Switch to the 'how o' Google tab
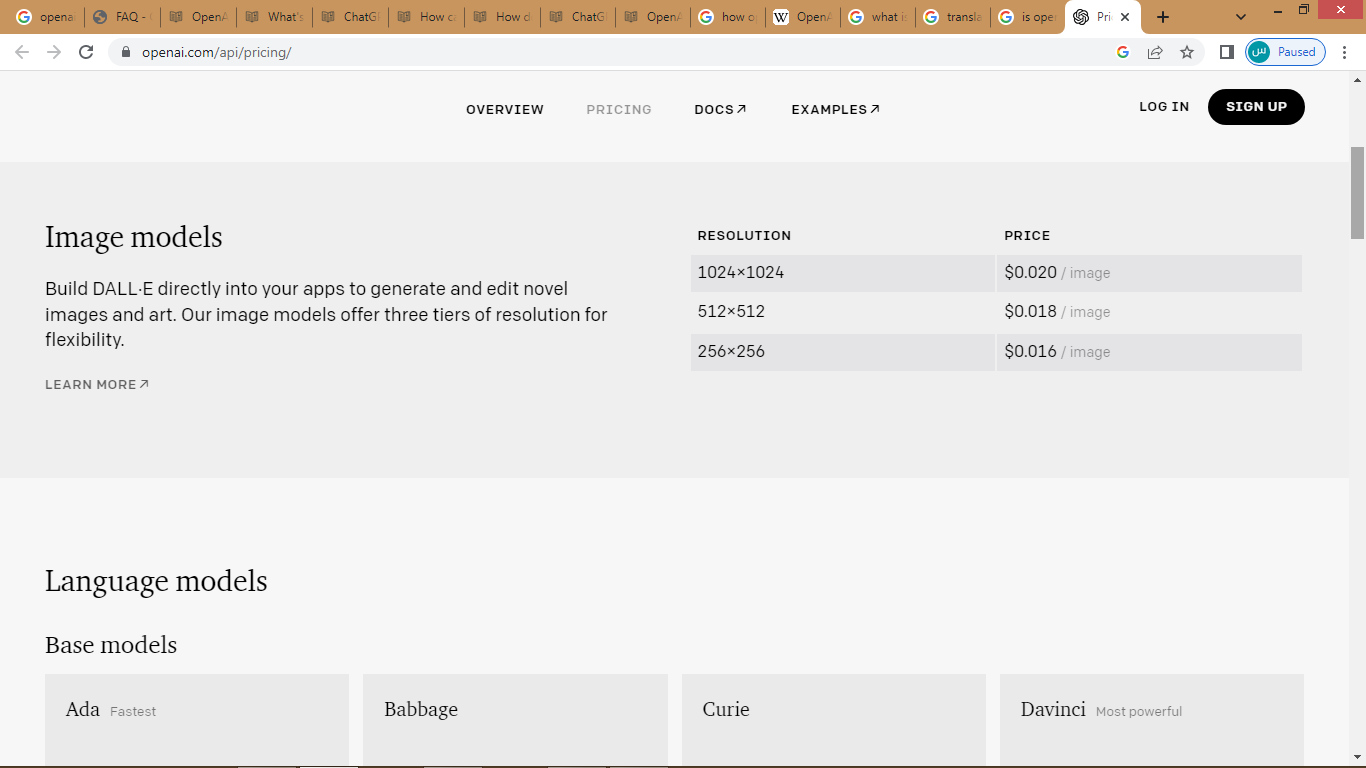Screen dimensions: 1366x768 (x=730, y=17)
